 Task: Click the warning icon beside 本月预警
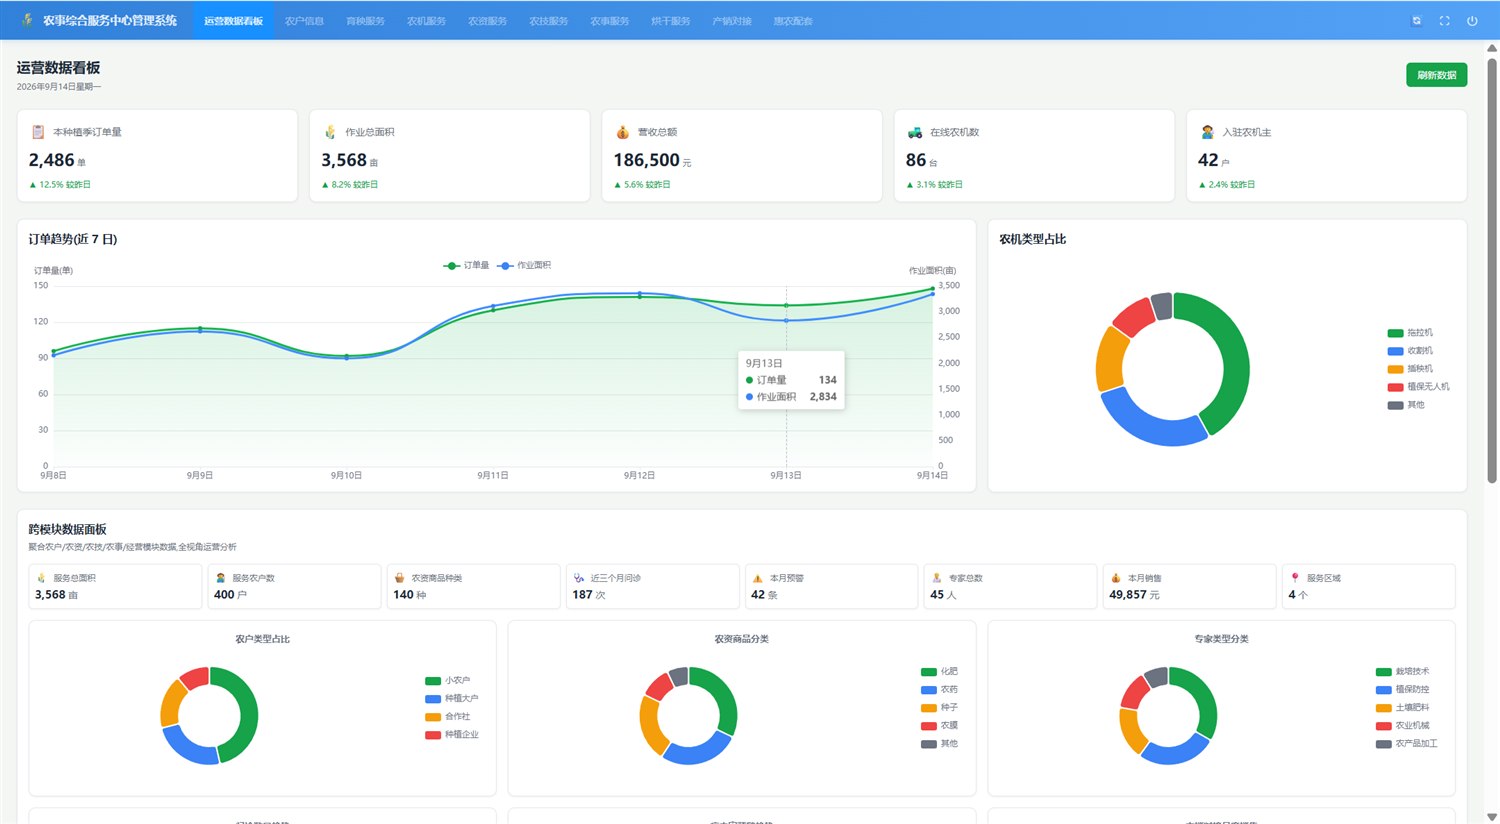point(757,578)
